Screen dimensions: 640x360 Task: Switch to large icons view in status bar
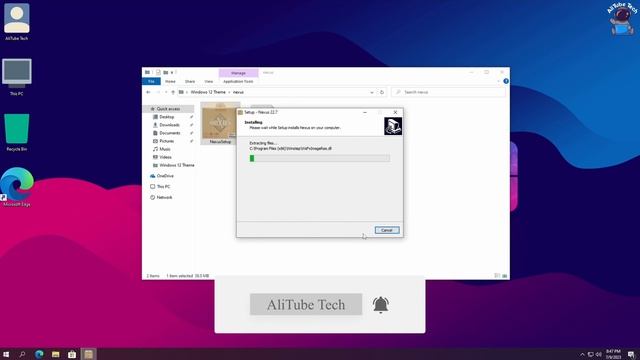[505, 276]
